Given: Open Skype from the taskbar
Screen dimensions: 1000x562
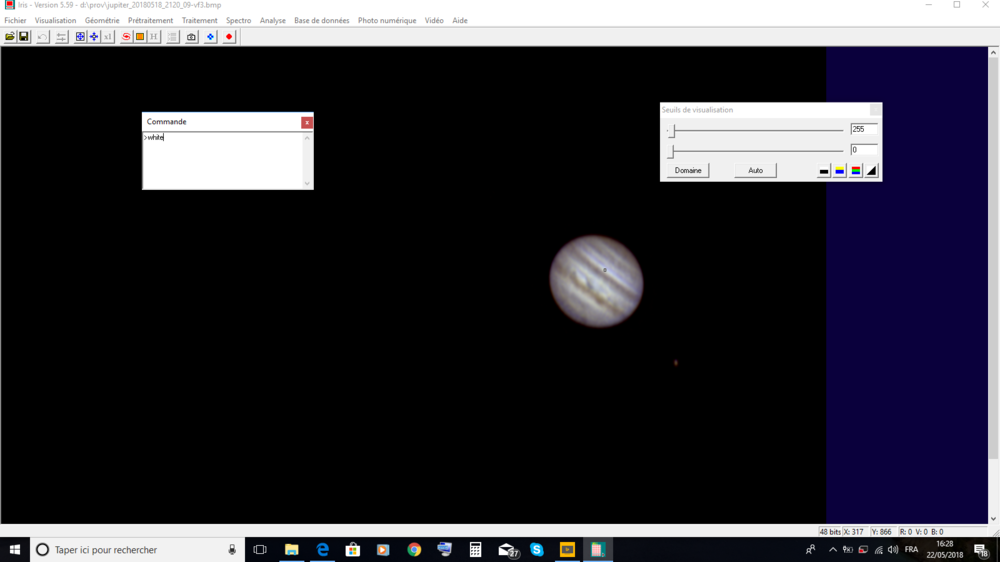Looking at the screenshot, I should point(536,549).
